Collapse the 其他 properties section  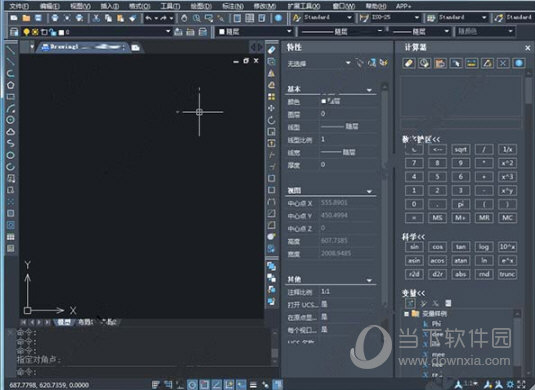[x=369, y=280]
